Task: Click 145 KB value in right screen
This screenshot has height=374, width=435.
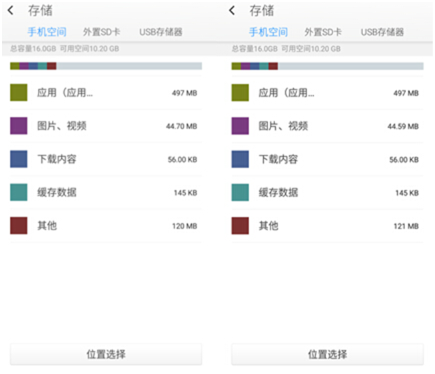Action: tap(407, 193)
